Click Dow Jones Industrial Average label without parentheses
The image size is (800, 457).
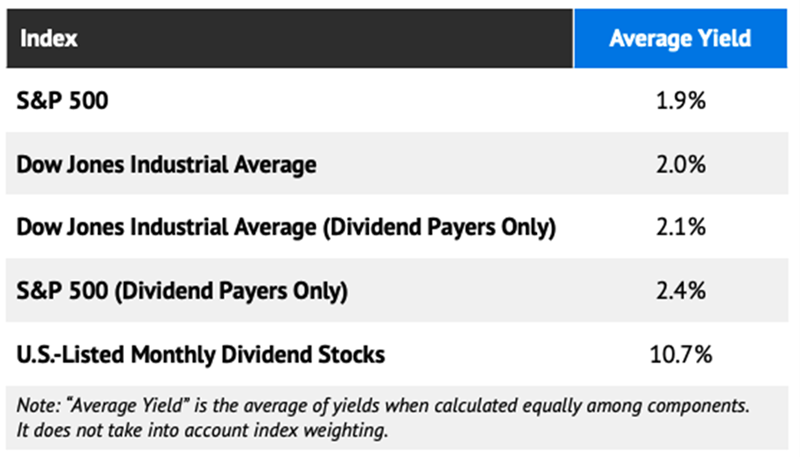(166, 164)
